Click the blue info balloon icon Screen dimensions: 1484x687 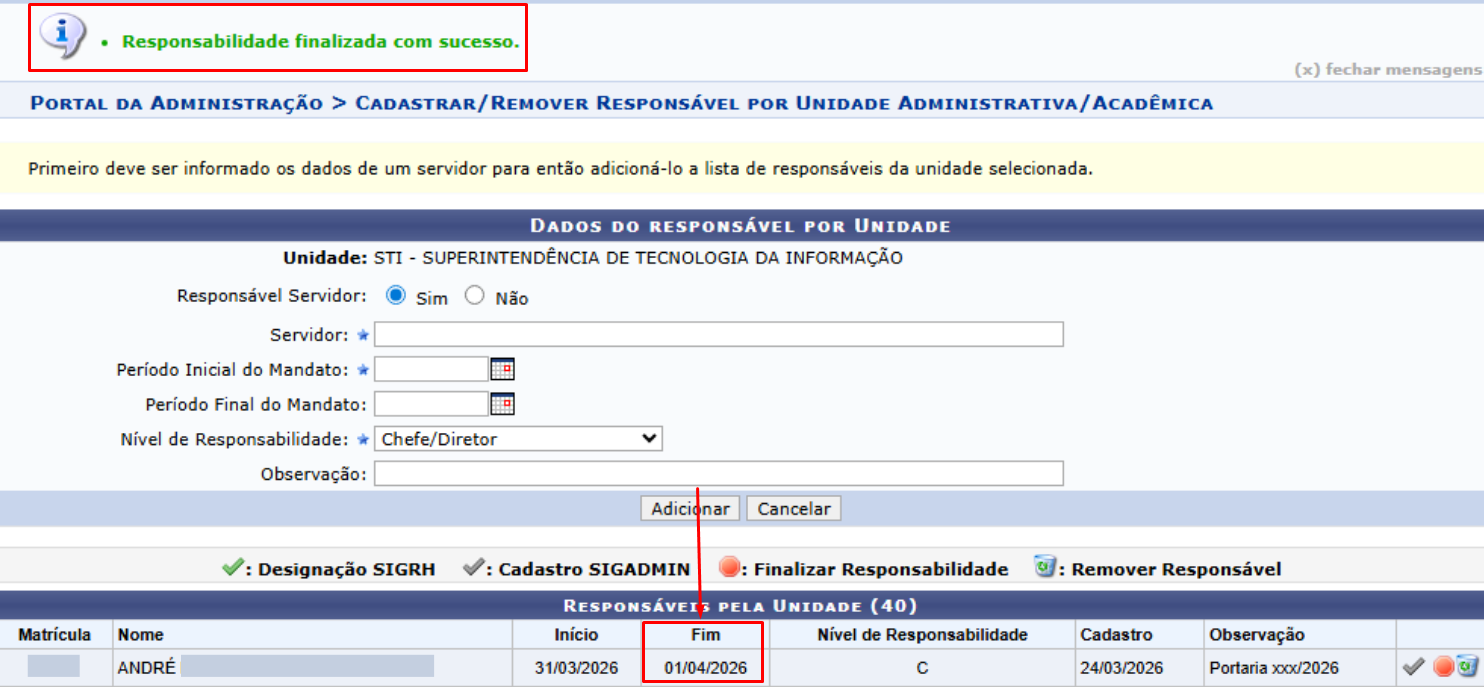[x=63, y=36]
